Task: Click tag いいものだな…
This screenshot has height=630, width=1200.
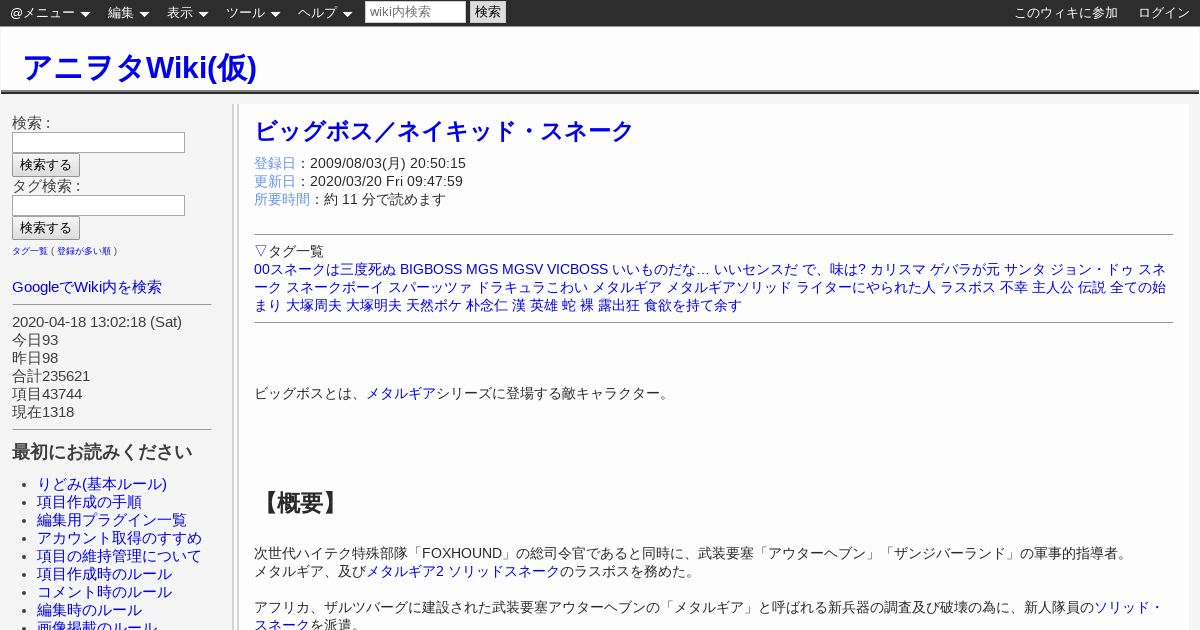Action: [x=661, y=269]
